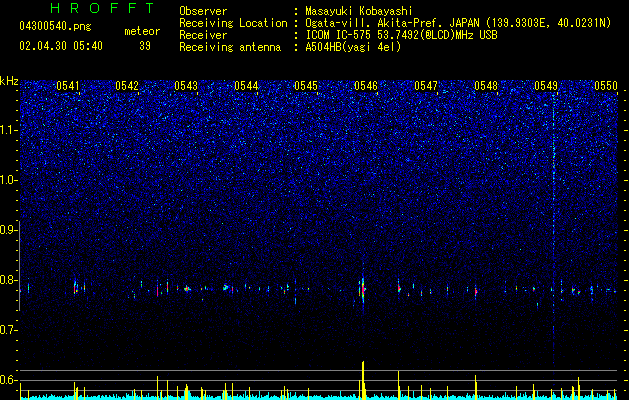The width and height of the screenshot is (629, 400).
Task: Click the 'Receiving antenna' field label
Action: [230, 47]
